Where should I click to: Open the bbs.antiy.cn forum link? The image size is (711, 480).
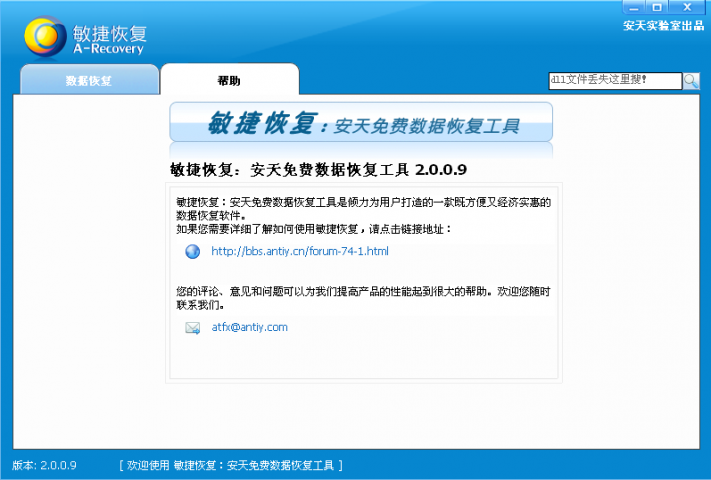pyautogui.click(x=300, y=251)
